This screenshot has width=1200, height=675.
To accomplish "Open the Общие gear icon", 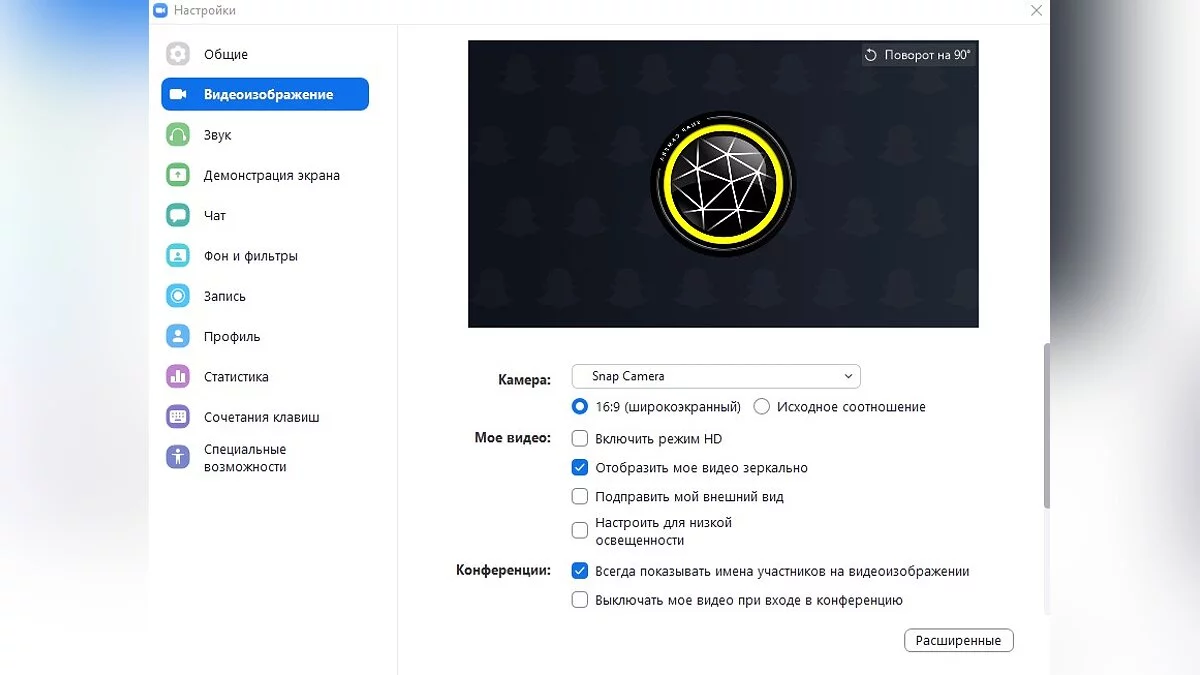I will (178, 54).
